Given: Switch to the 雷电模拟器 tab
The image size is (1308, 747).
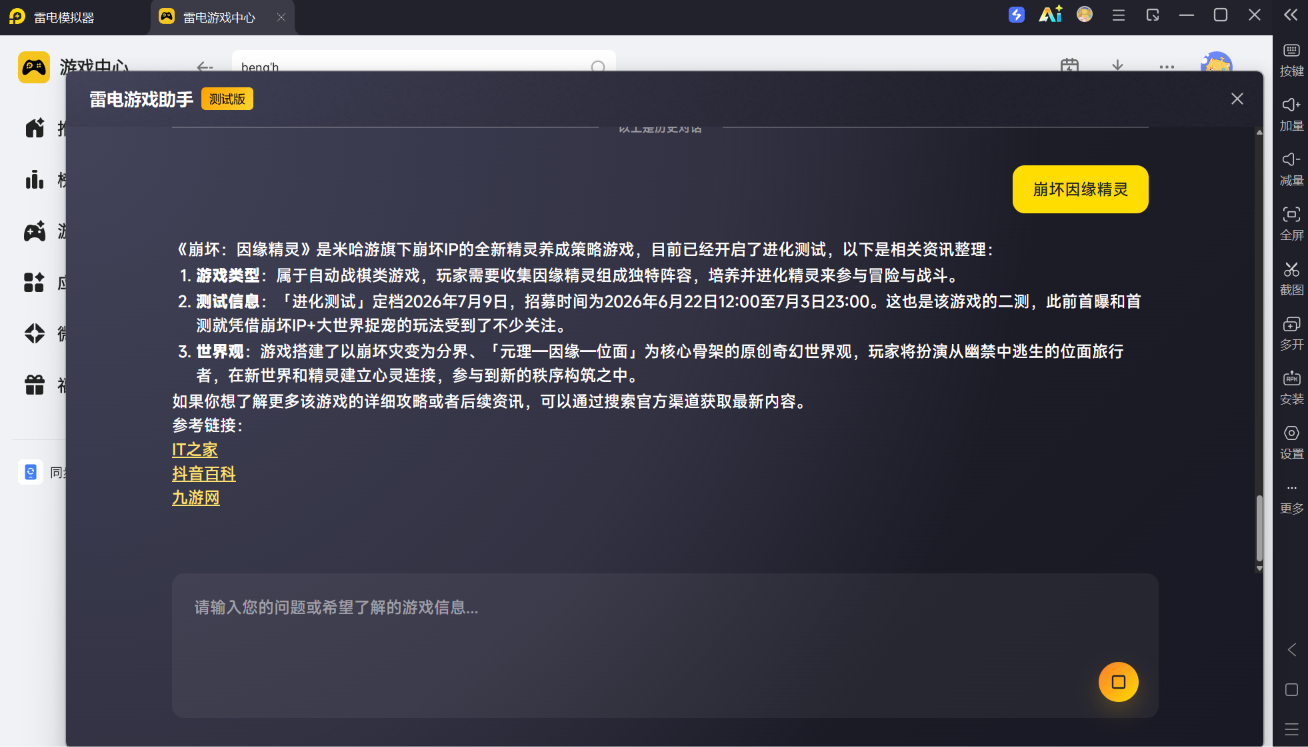Looking at the screenshot, I should (64, 17).
